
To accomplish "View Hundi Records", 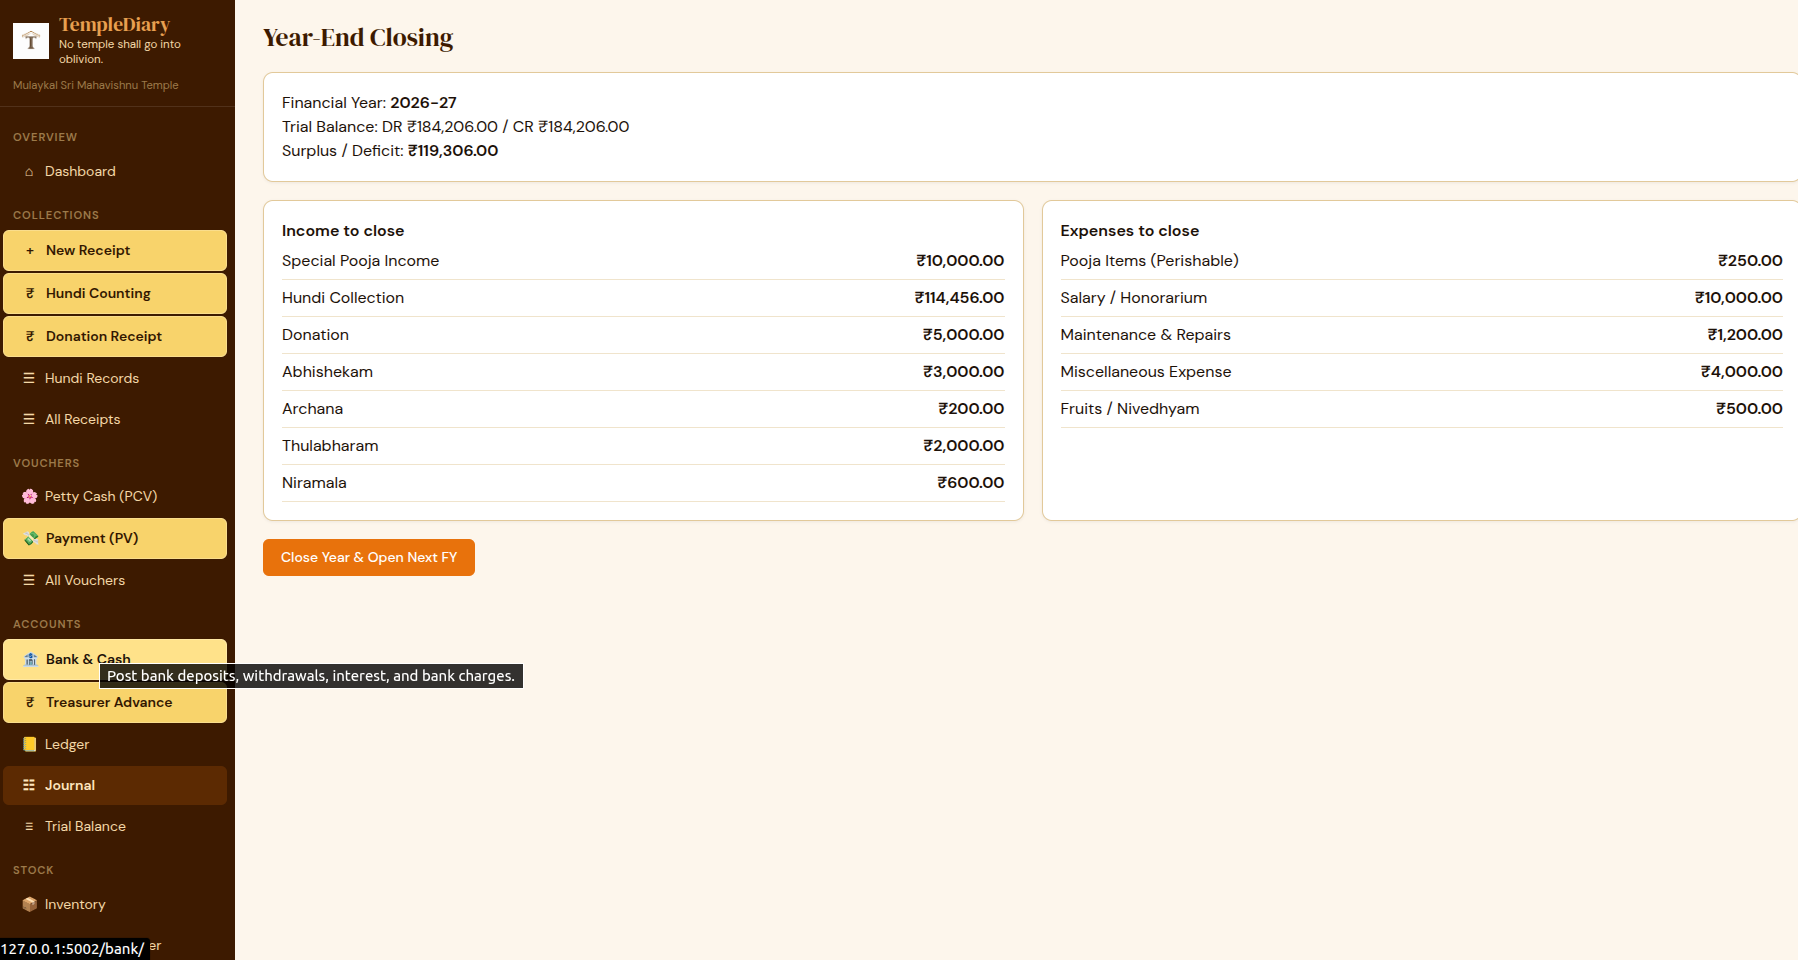I will coord(115,378).
